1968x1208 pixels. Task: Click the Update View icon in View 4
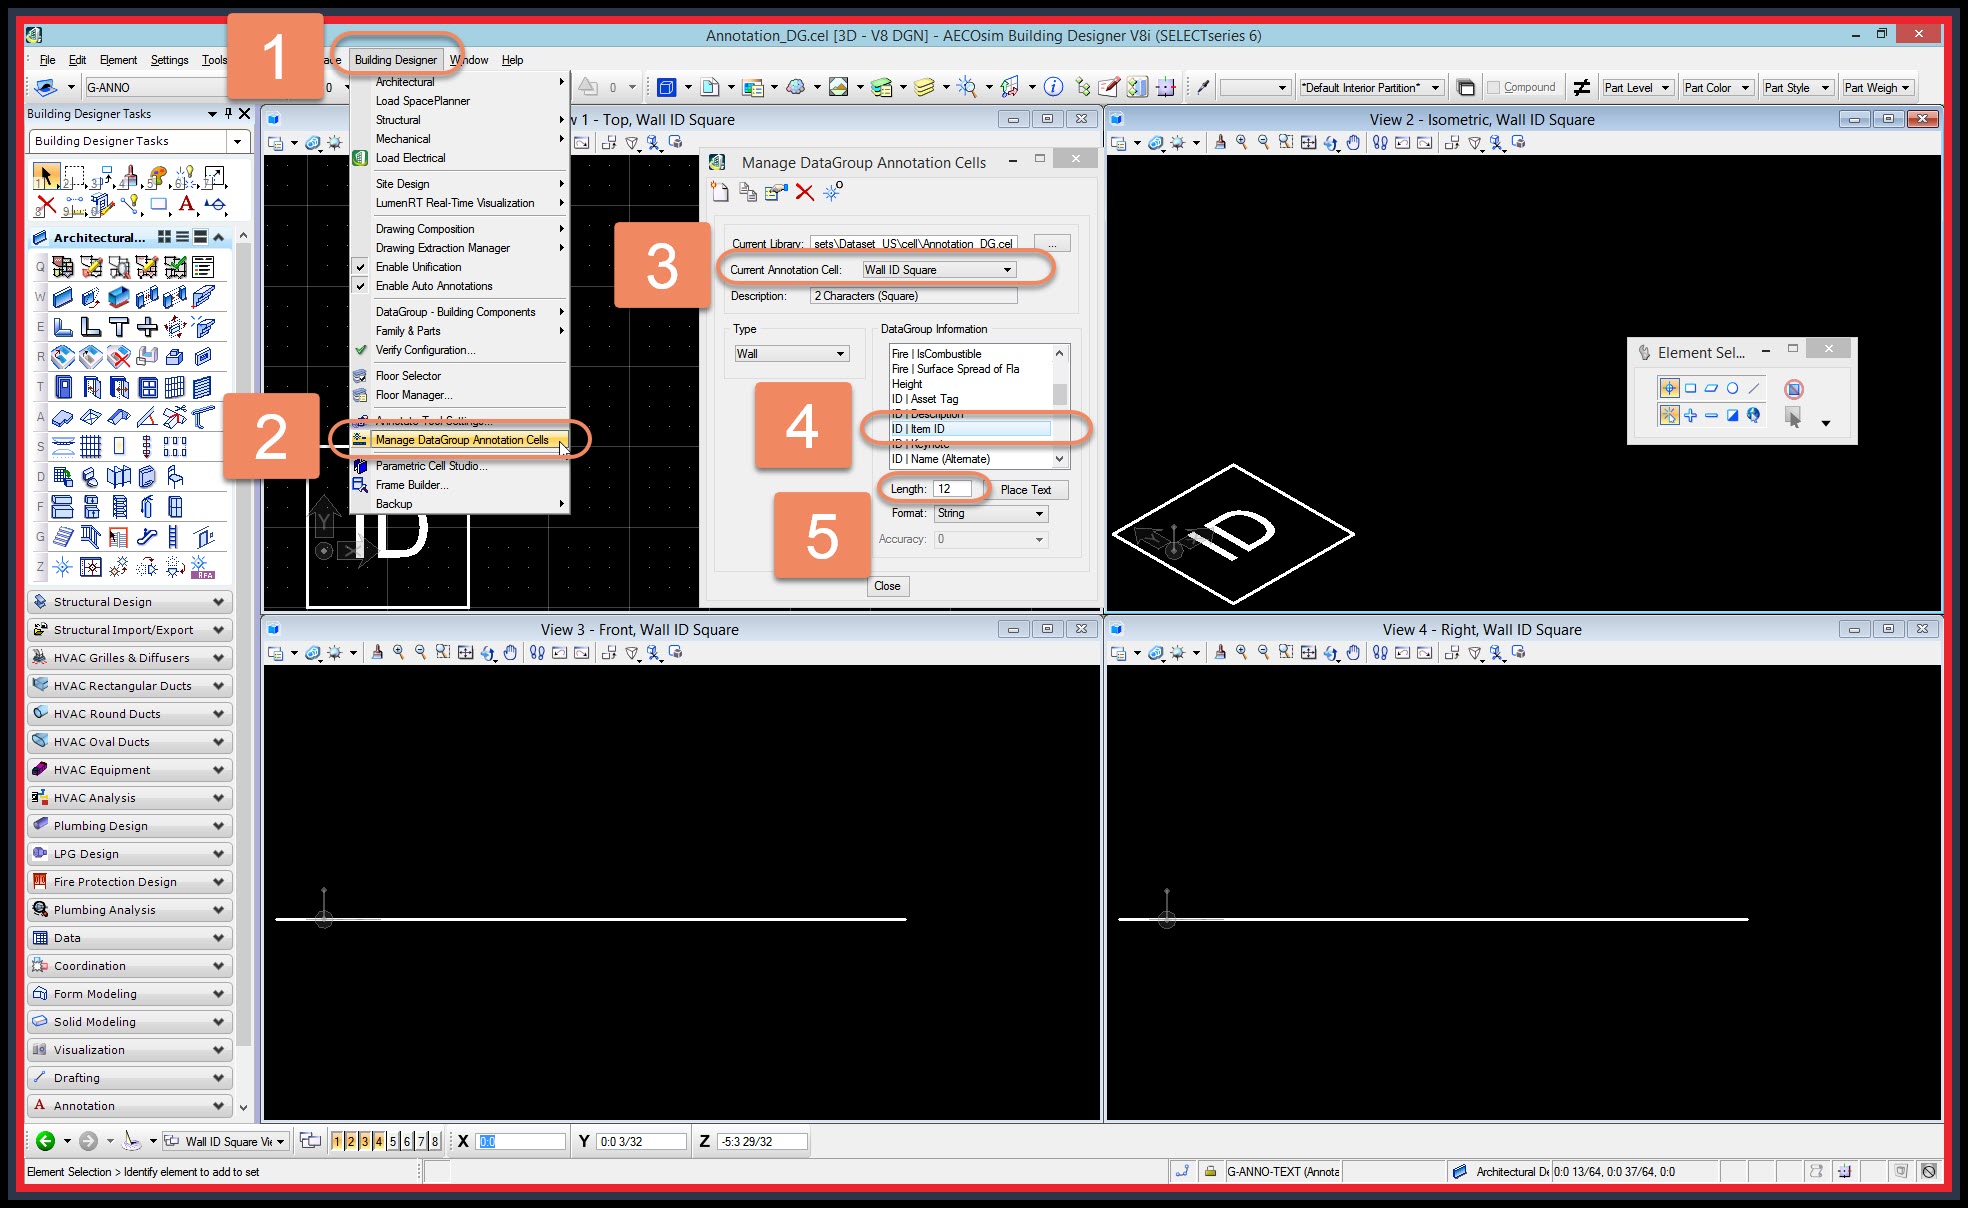[x=1220, y=653]
